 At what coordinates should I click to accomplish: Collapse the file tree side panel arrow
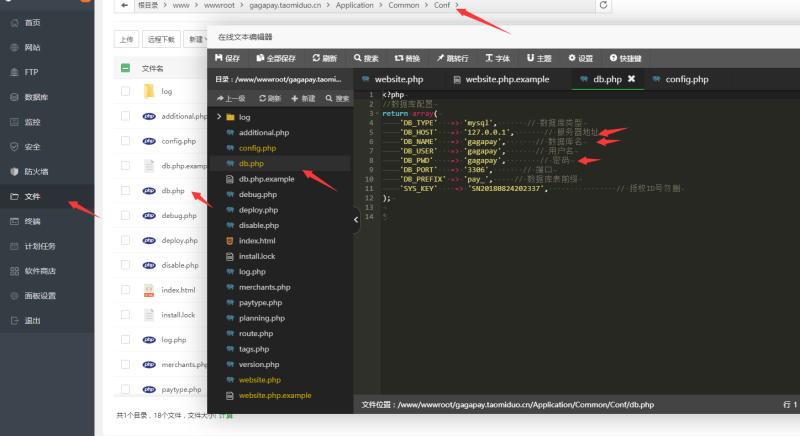[356, 220]
